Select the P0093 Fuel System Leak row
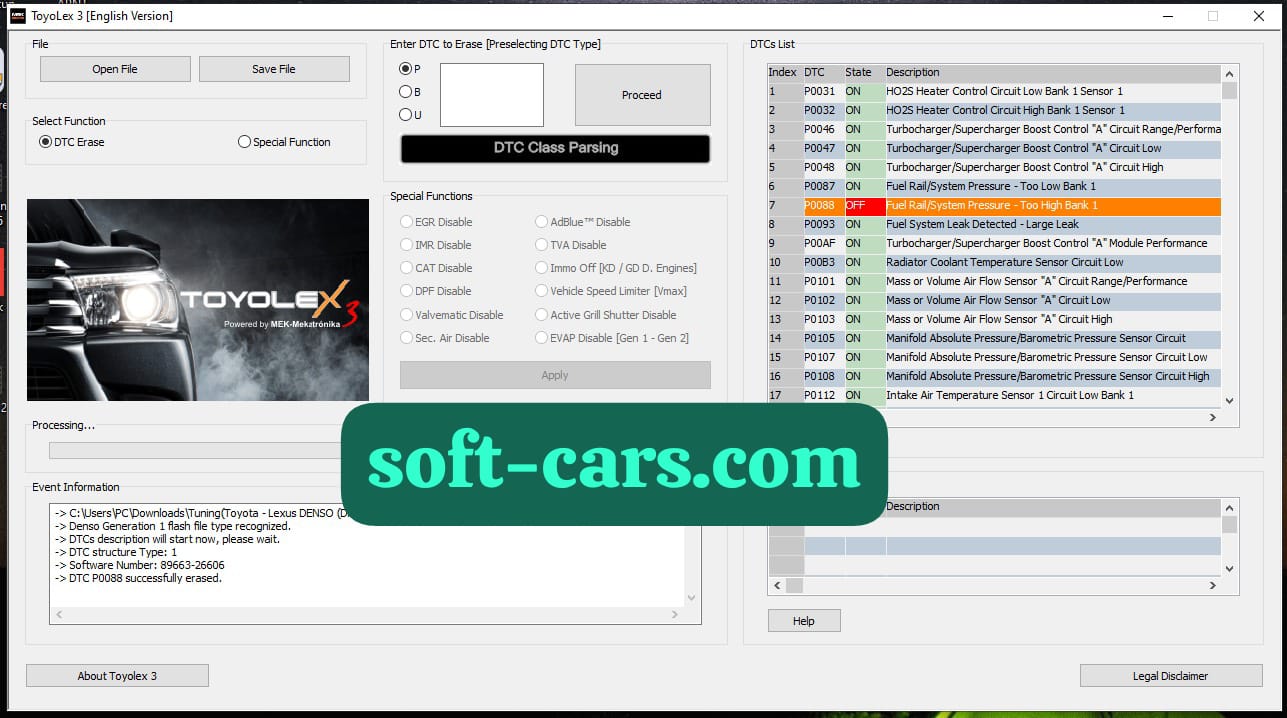Viewport: 1287px width, 718px height. click(x=994, y=224)
